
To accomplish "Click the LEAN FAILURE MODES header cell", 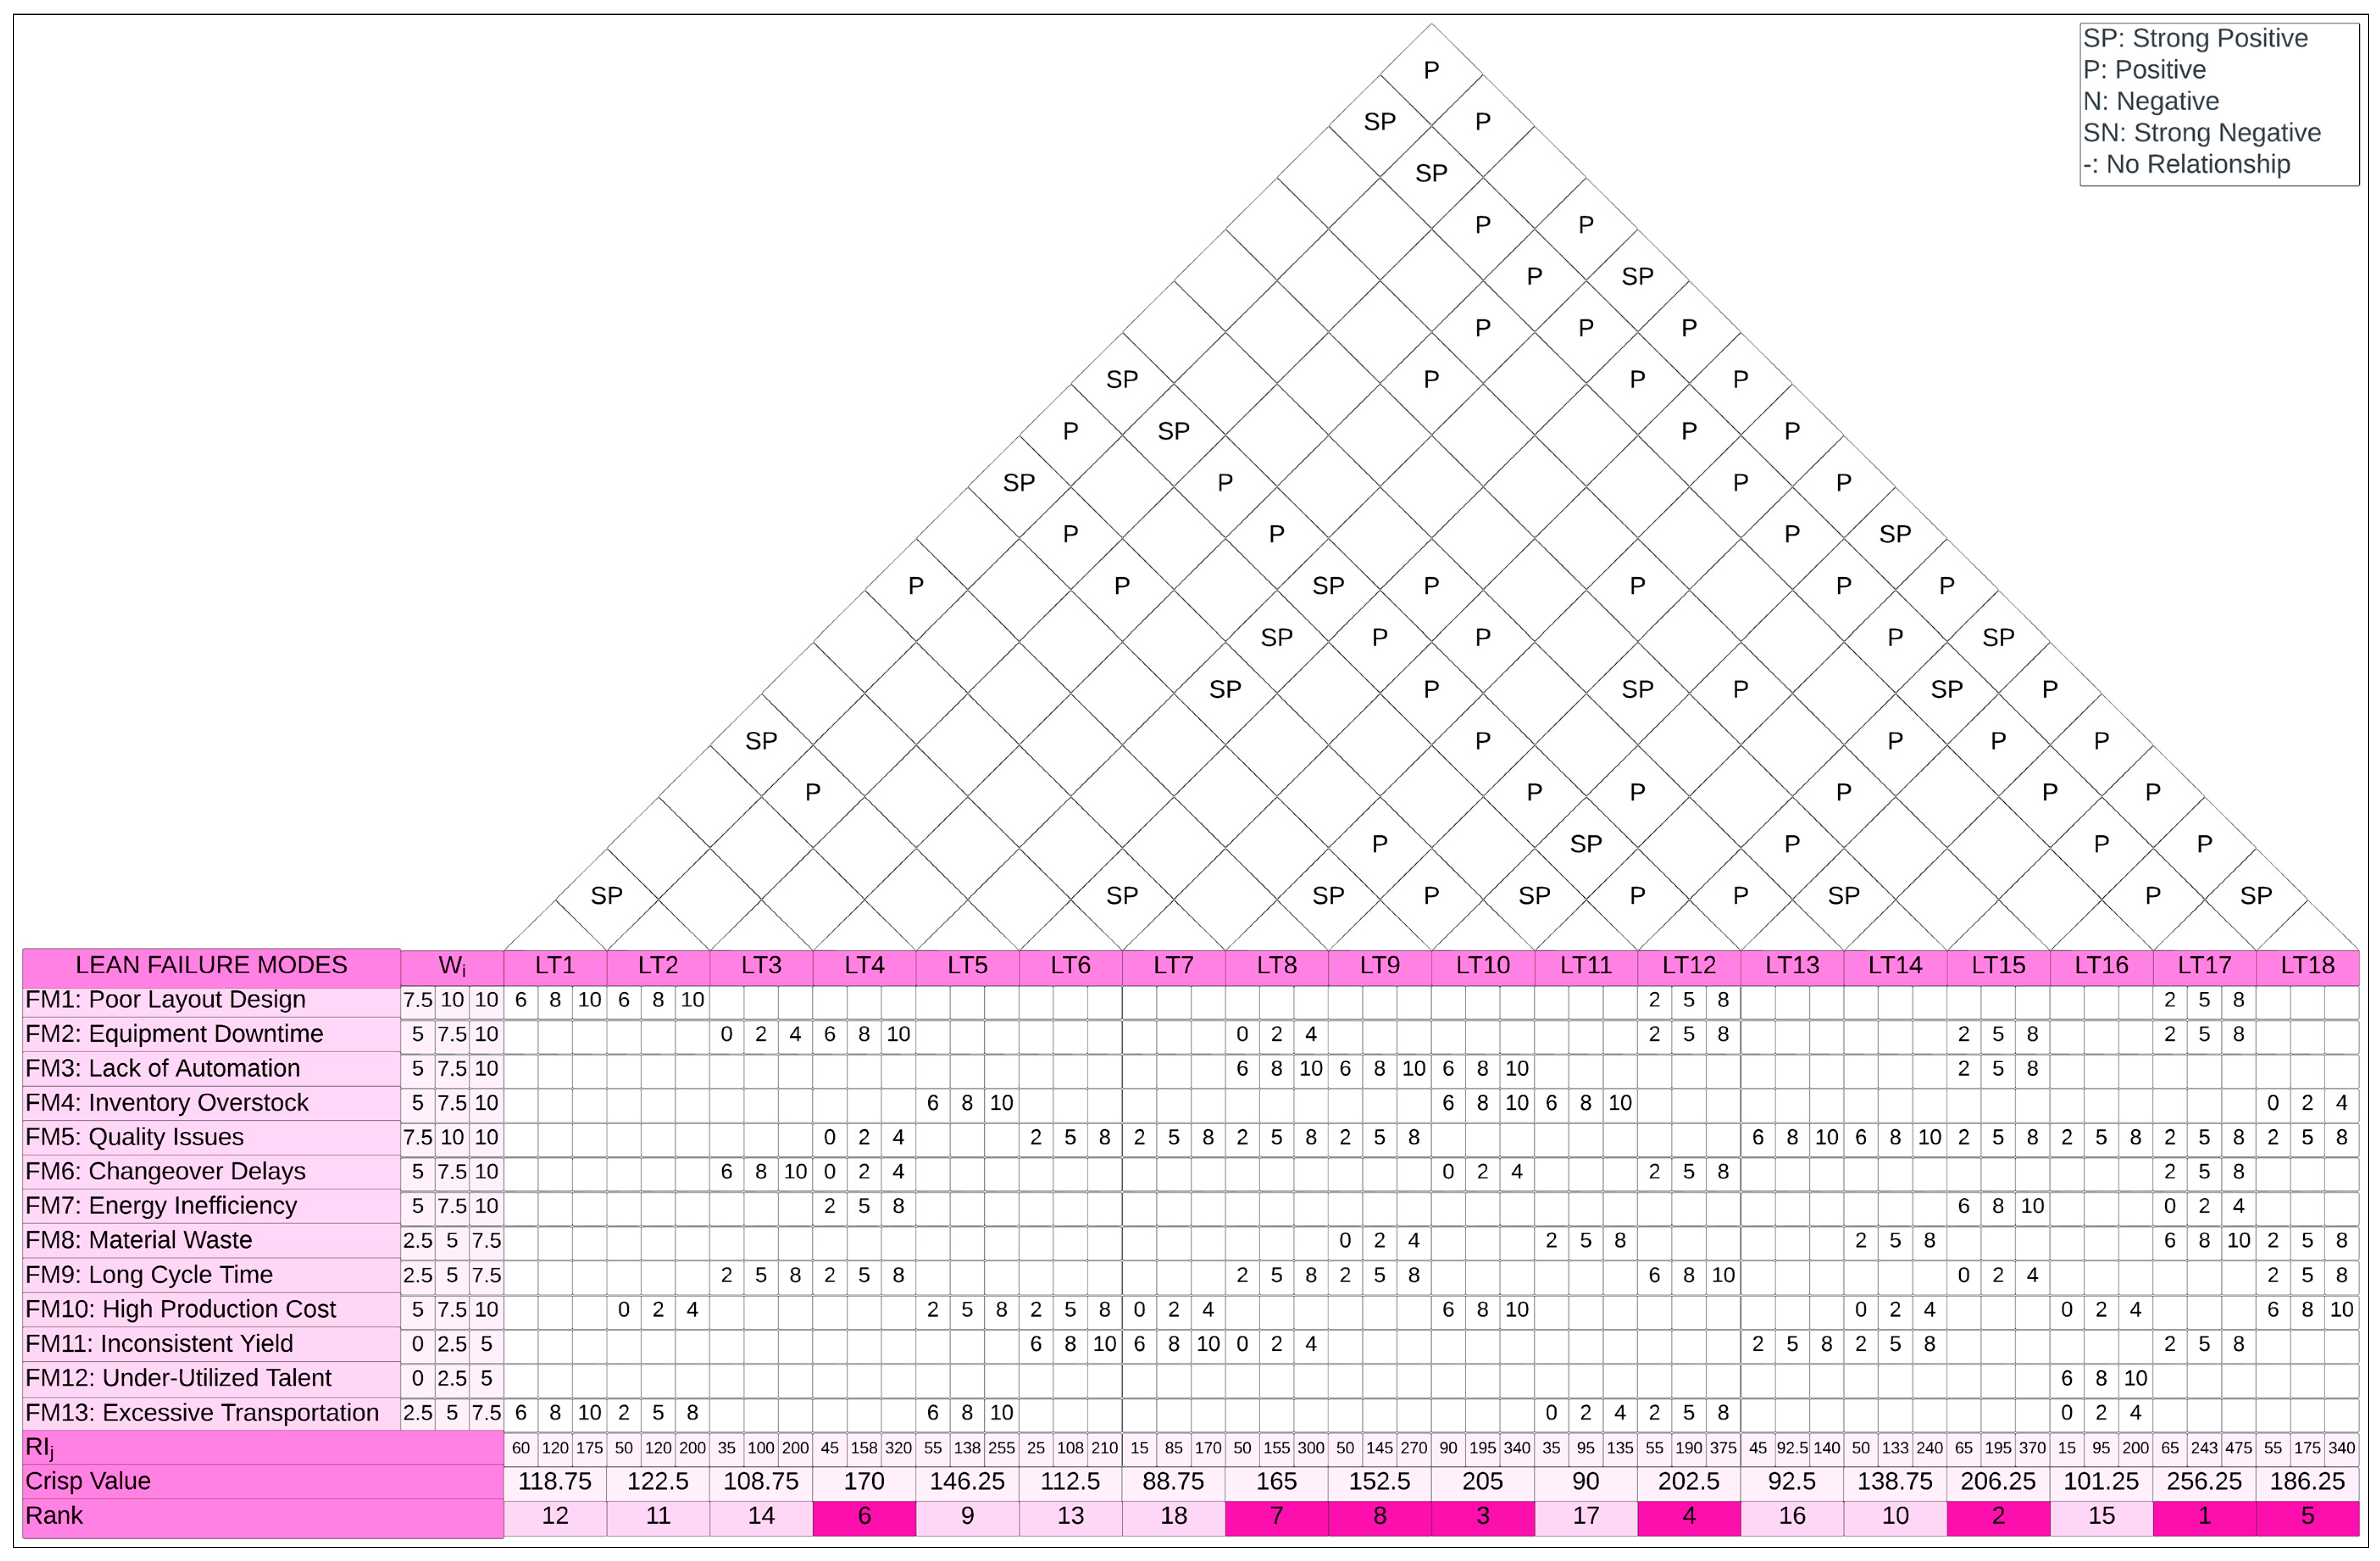I will click(211, 966).
